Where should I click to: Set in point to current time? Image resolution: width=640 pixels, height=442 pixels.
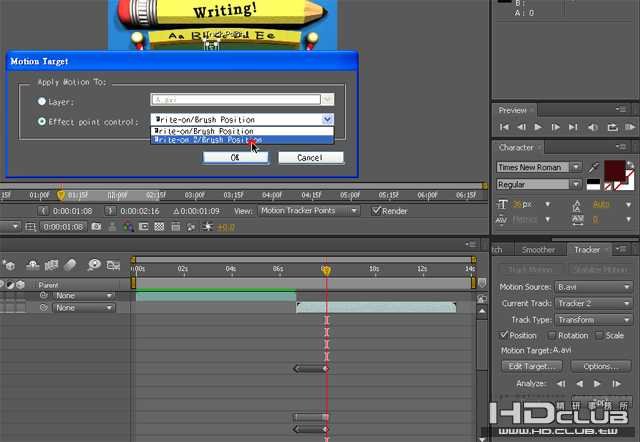[43, 211]
